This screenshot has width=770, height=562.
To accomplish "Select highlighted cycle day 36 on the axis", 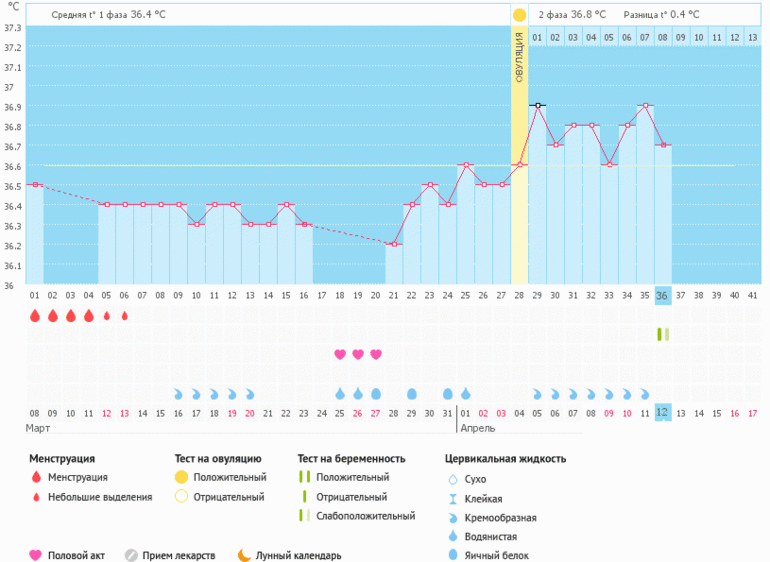I will pyautogui.click(x=662, y=296).
